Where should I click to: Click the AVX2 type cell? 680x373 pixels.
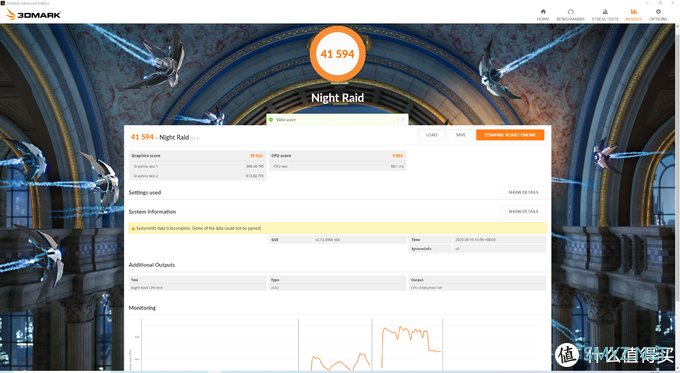(337, 288)
